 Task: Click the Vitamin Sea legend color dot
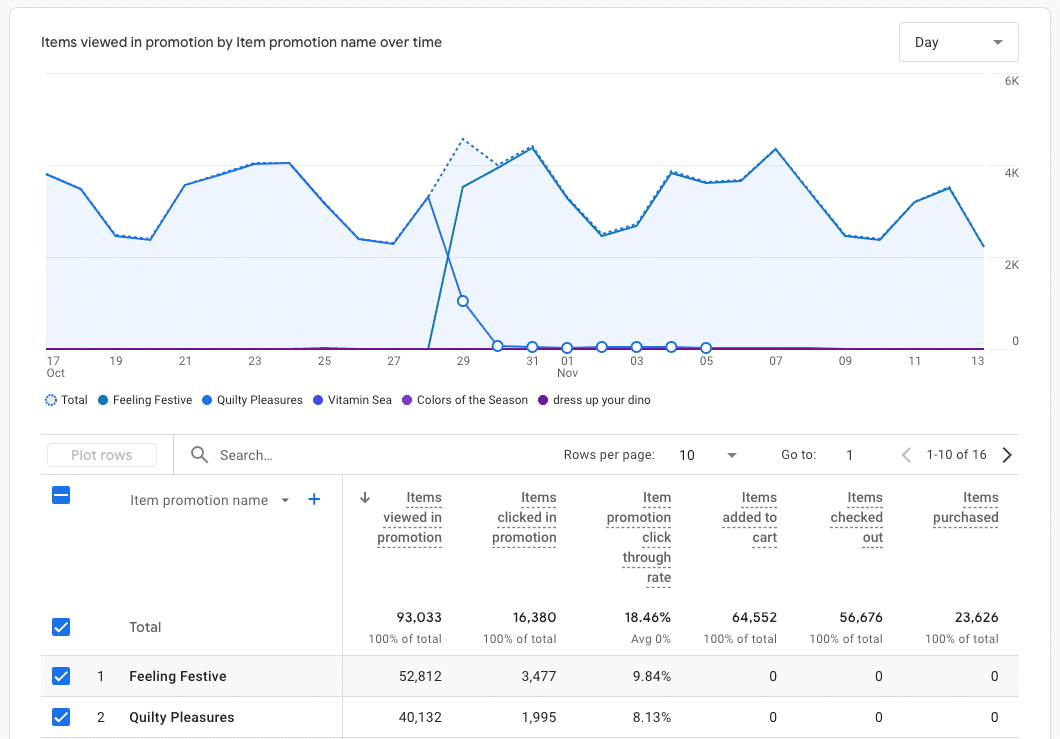[319, 400]
